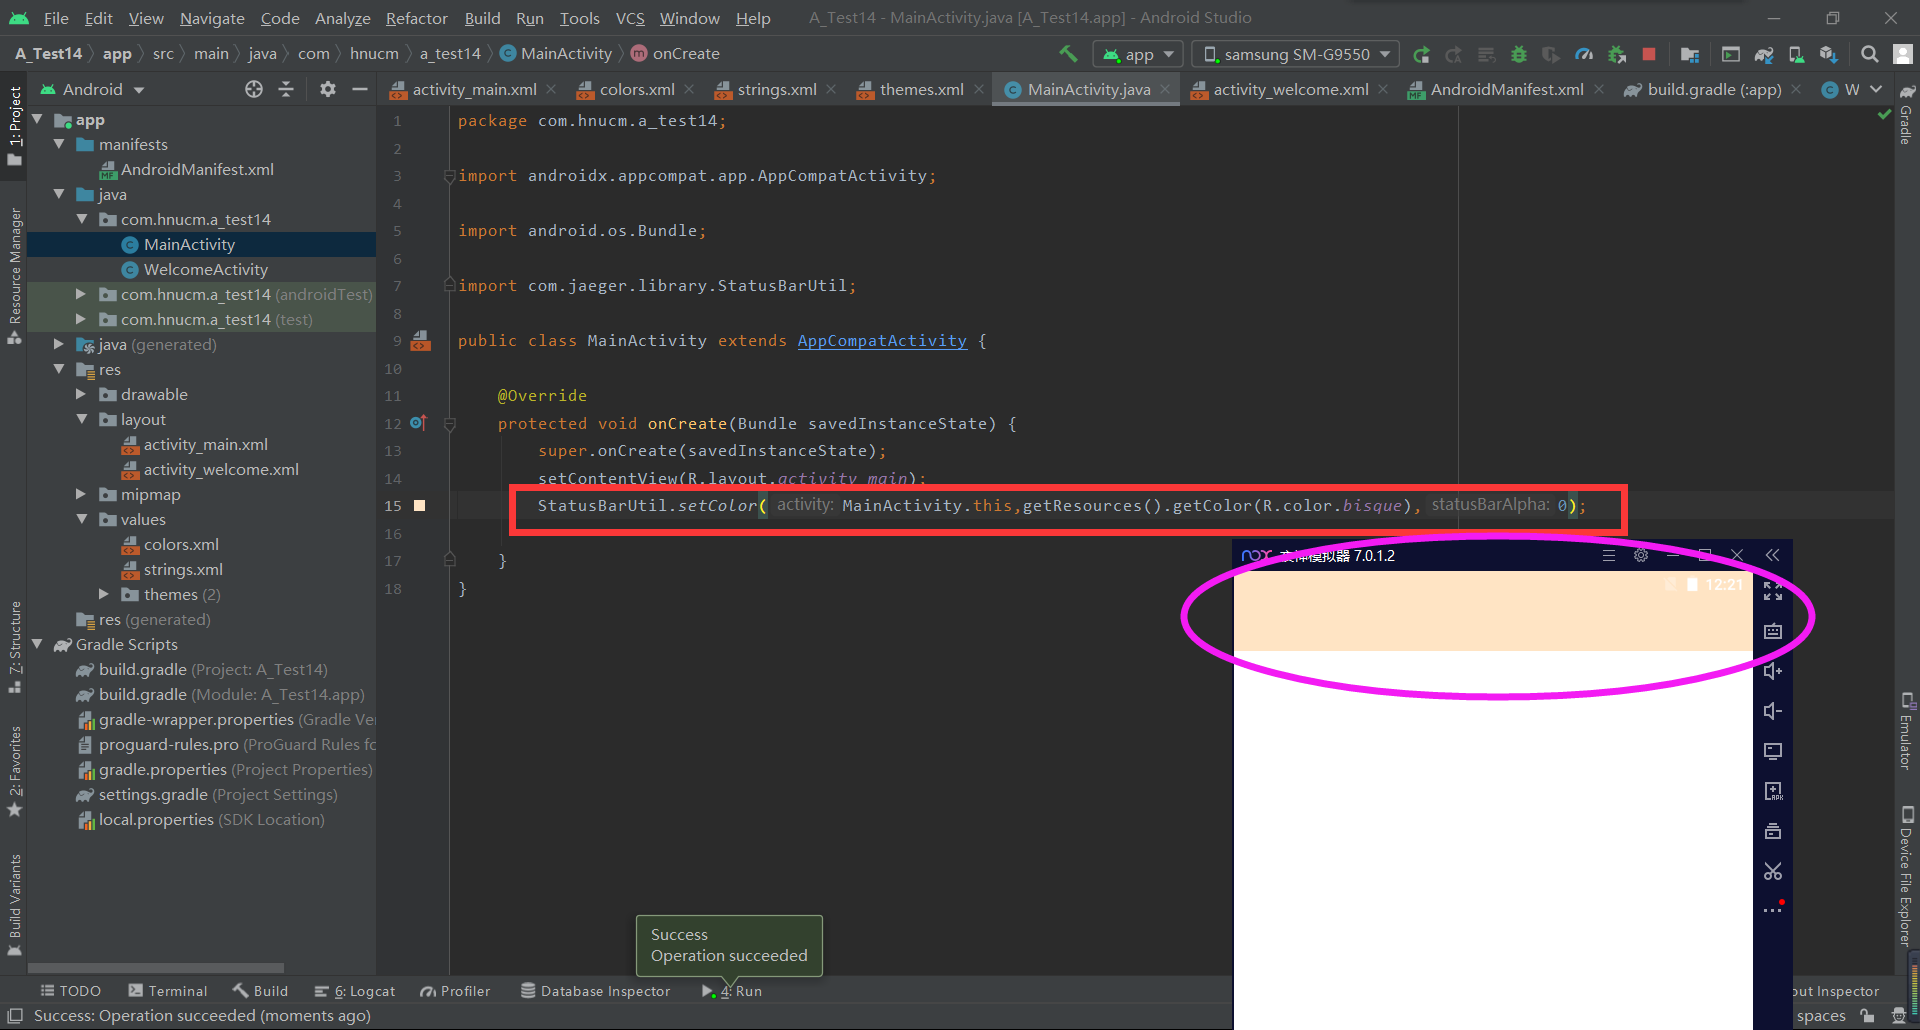Click override gutter marker on line 12
Screen dimensions: 1920x1030
[x=418, y=423]
